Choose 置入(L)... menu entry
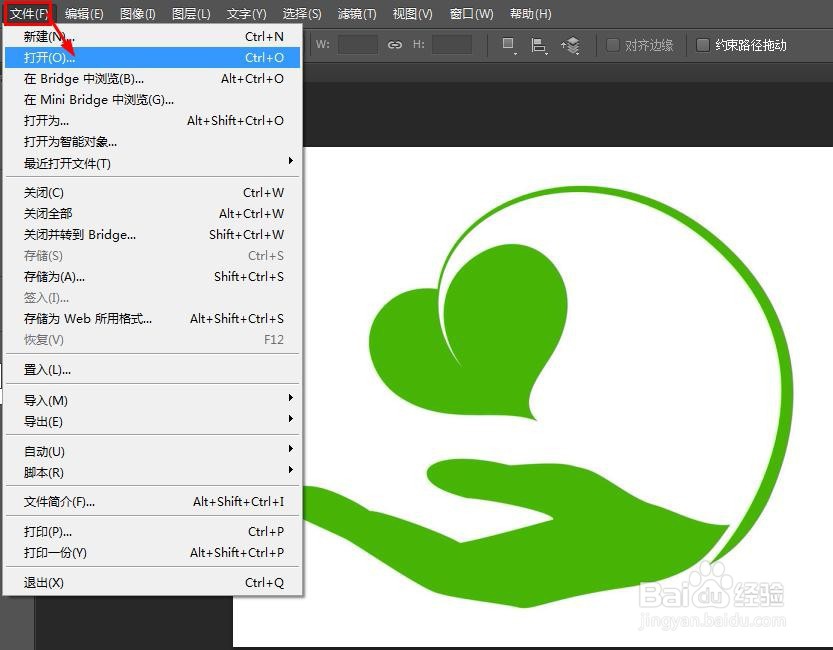 [152, 370]
